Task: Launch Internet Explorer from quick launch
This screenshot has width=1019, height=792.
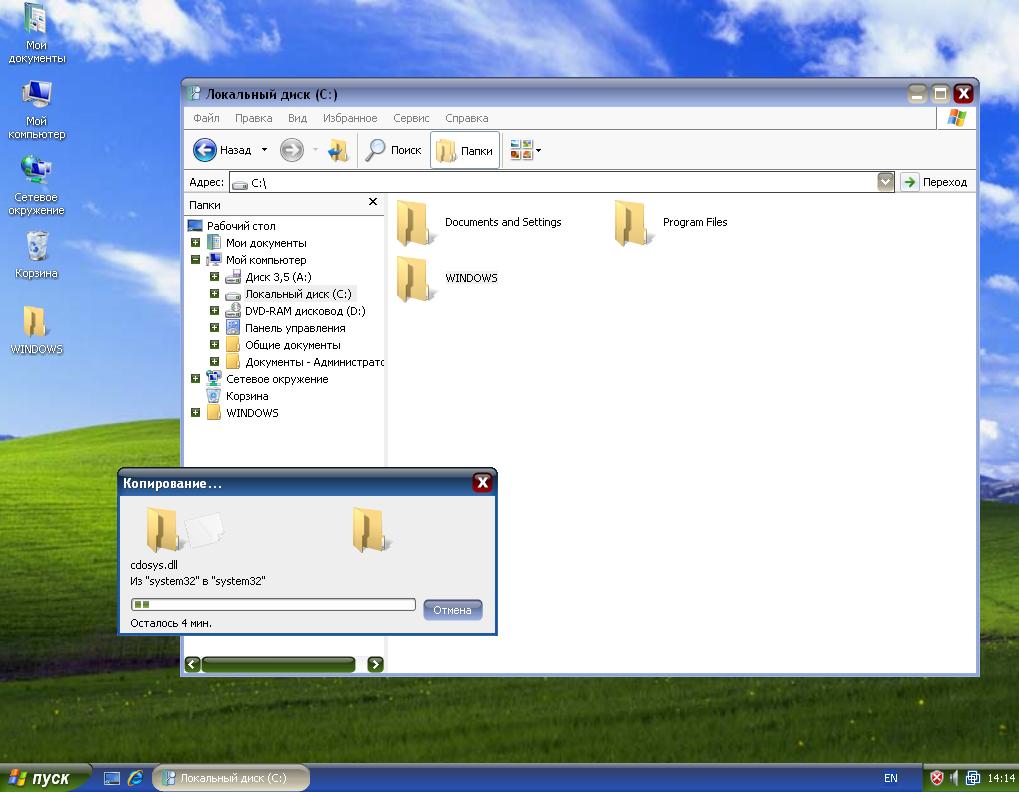Action: pyautogui.click(x=134, y=778)
